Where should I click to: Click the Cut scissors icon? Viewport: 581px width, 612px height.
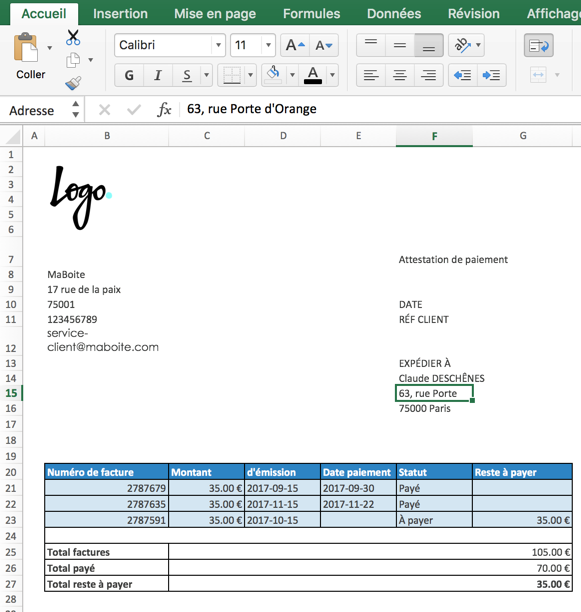tap(73, 38)
